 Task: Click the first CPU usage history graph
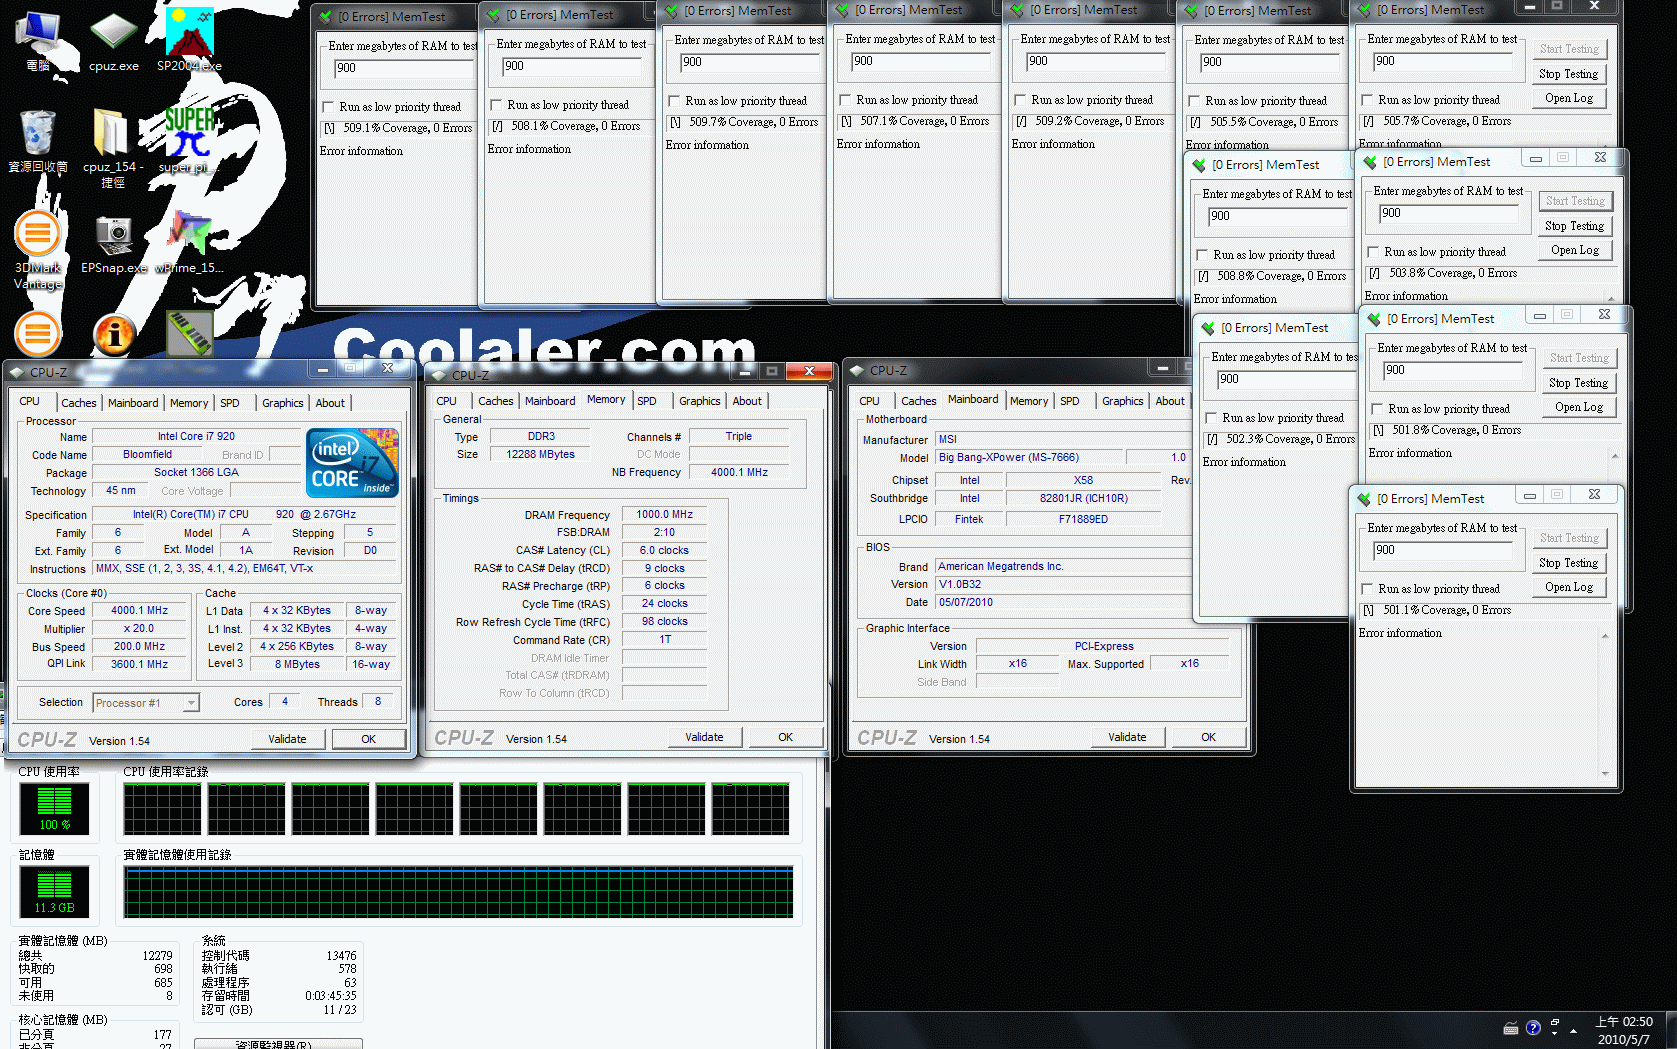[x=162, y=808]
